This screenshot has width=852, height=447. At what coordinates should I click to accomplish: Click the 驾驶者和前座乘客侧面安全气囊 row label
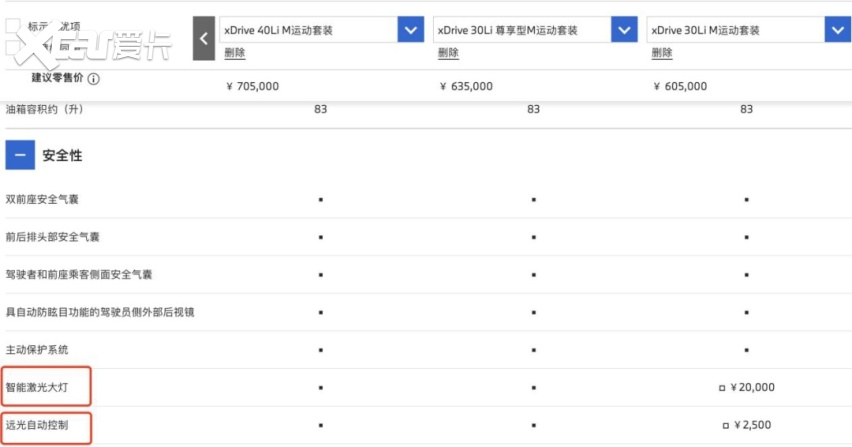(x=79, y=274)
